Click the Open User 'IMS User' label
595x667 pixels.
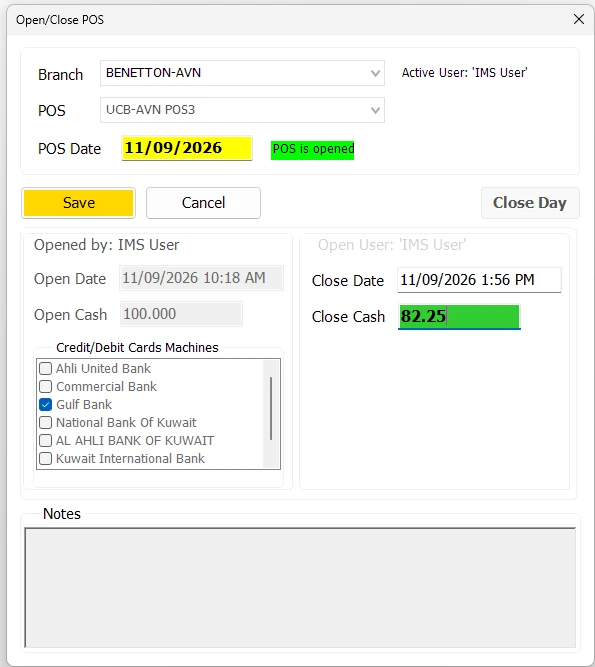pos(392,245)
